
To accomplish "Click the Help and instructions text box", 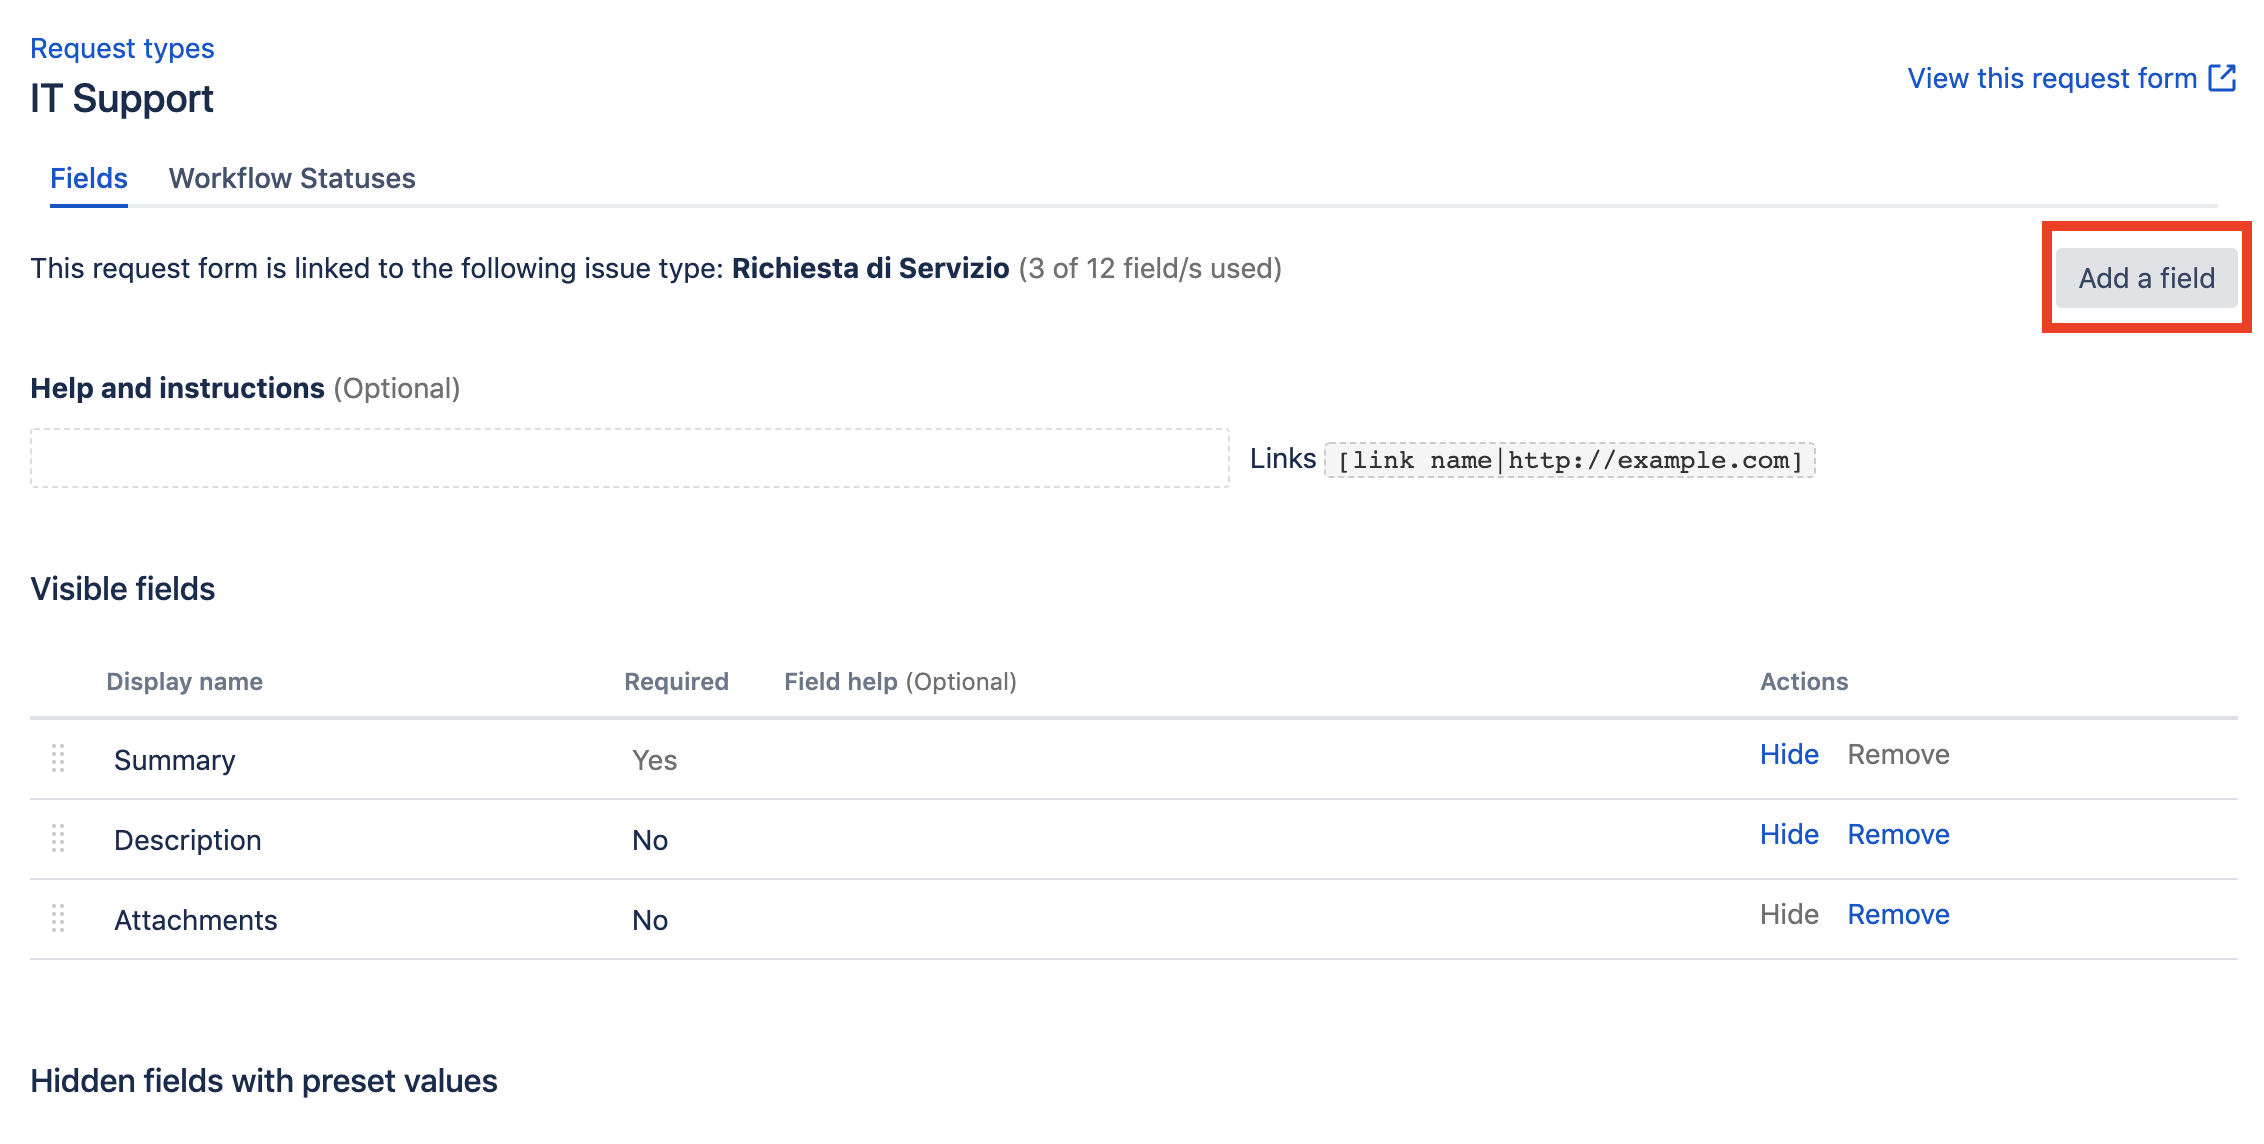I will tap(630, 458).
